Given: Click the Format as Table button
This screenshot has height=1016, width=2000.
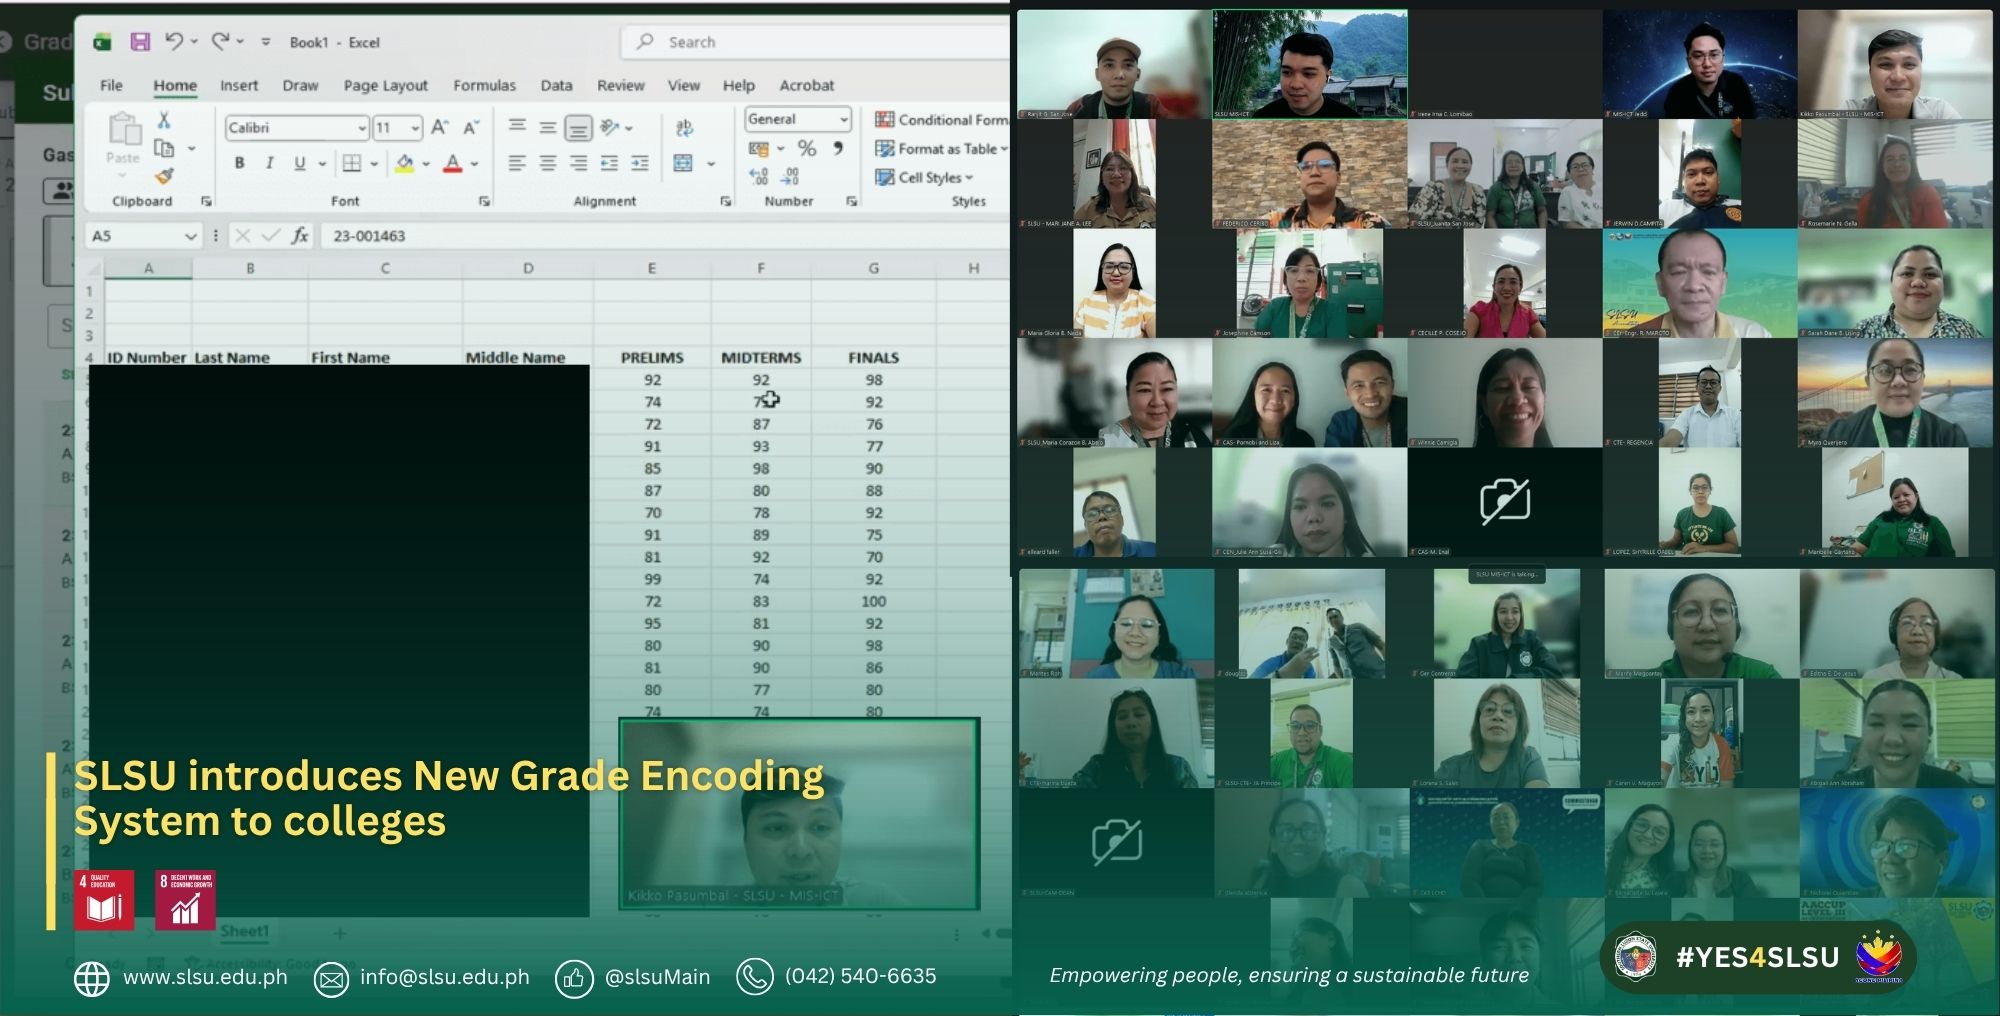Looking at the screenshot, I should [940, 149].
